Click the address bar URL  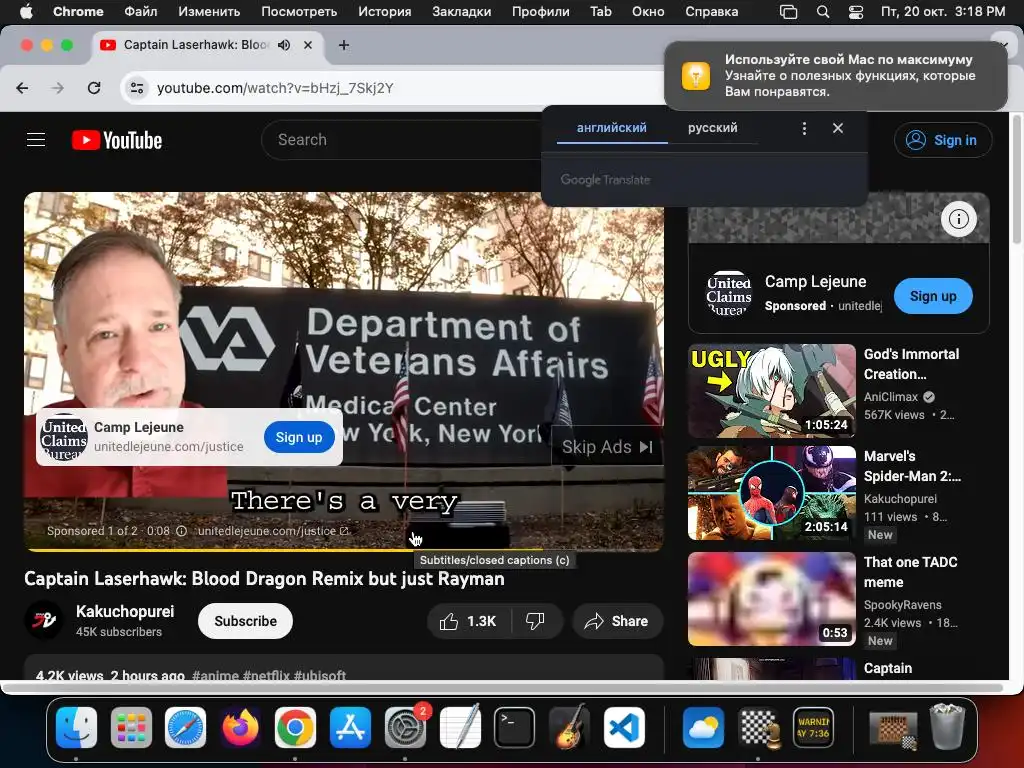(275, 88)
